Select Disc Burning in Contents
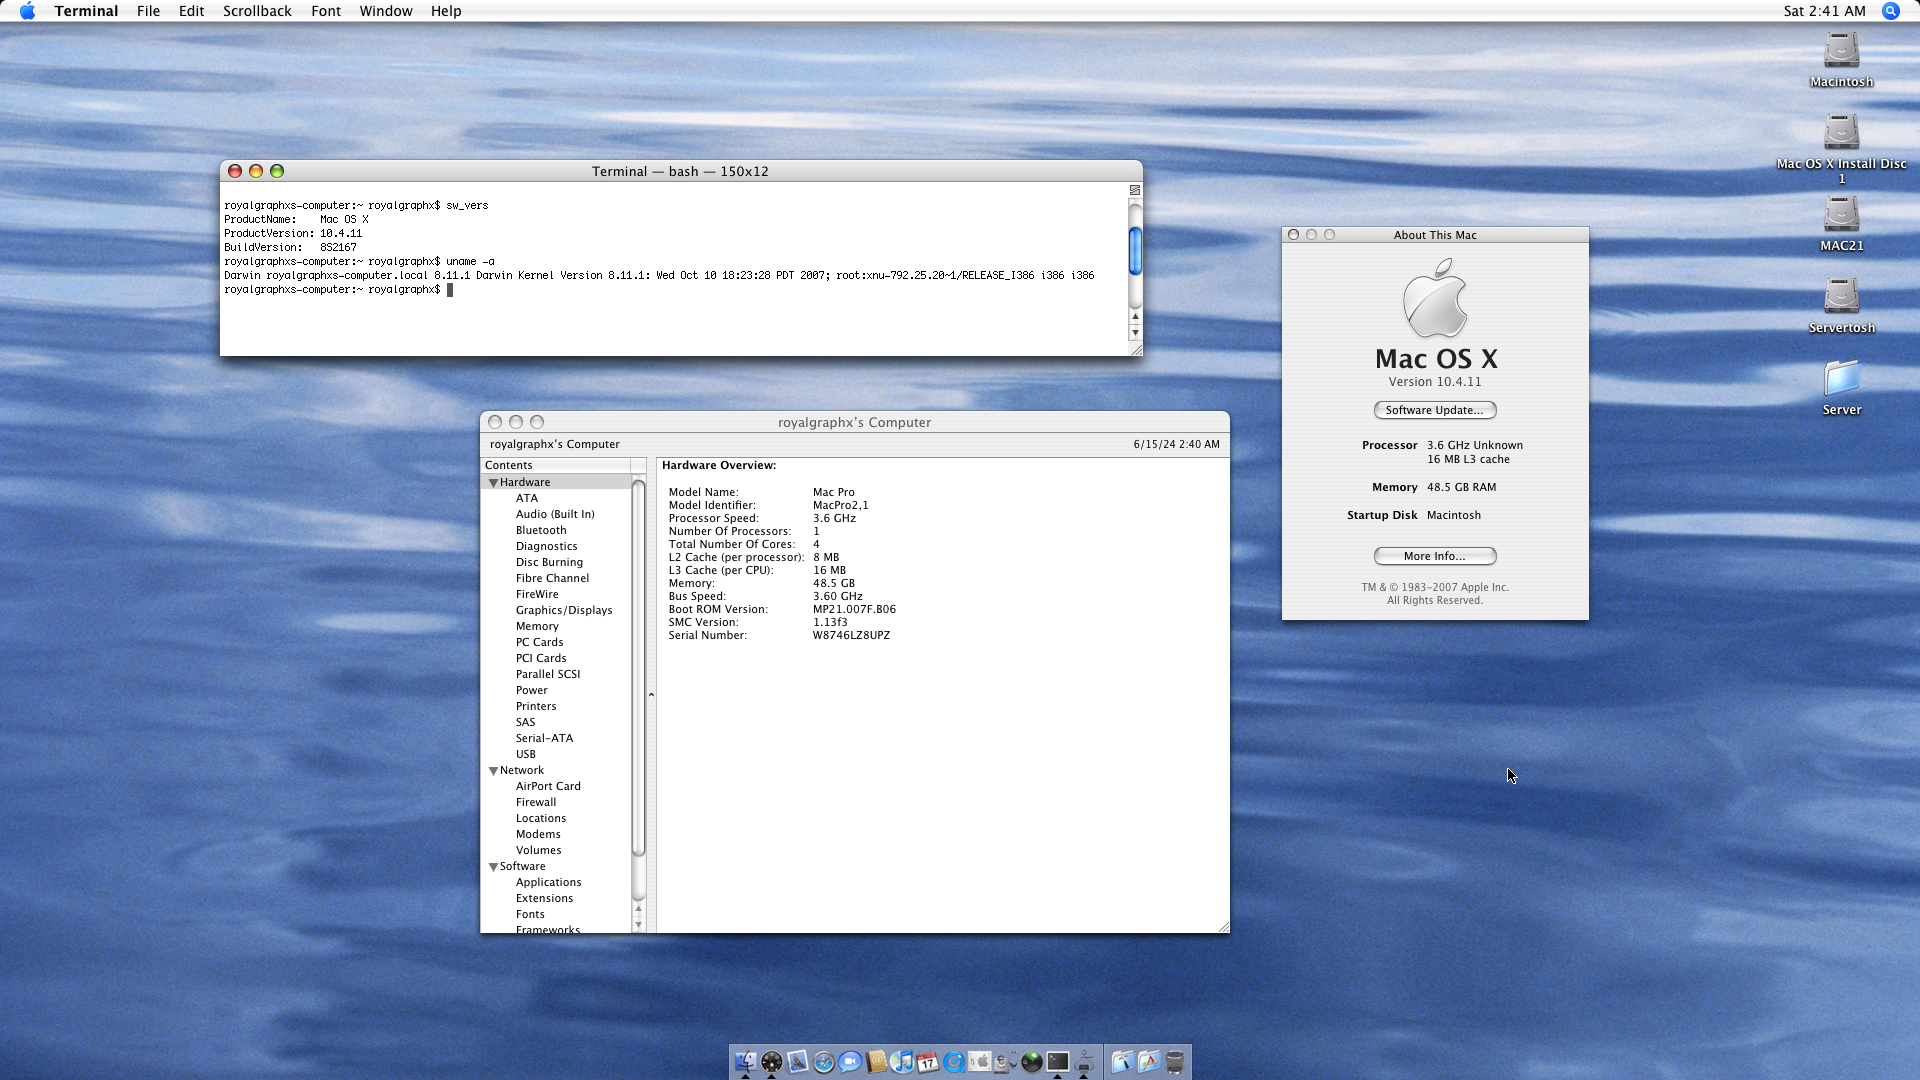 click(549, 562)
